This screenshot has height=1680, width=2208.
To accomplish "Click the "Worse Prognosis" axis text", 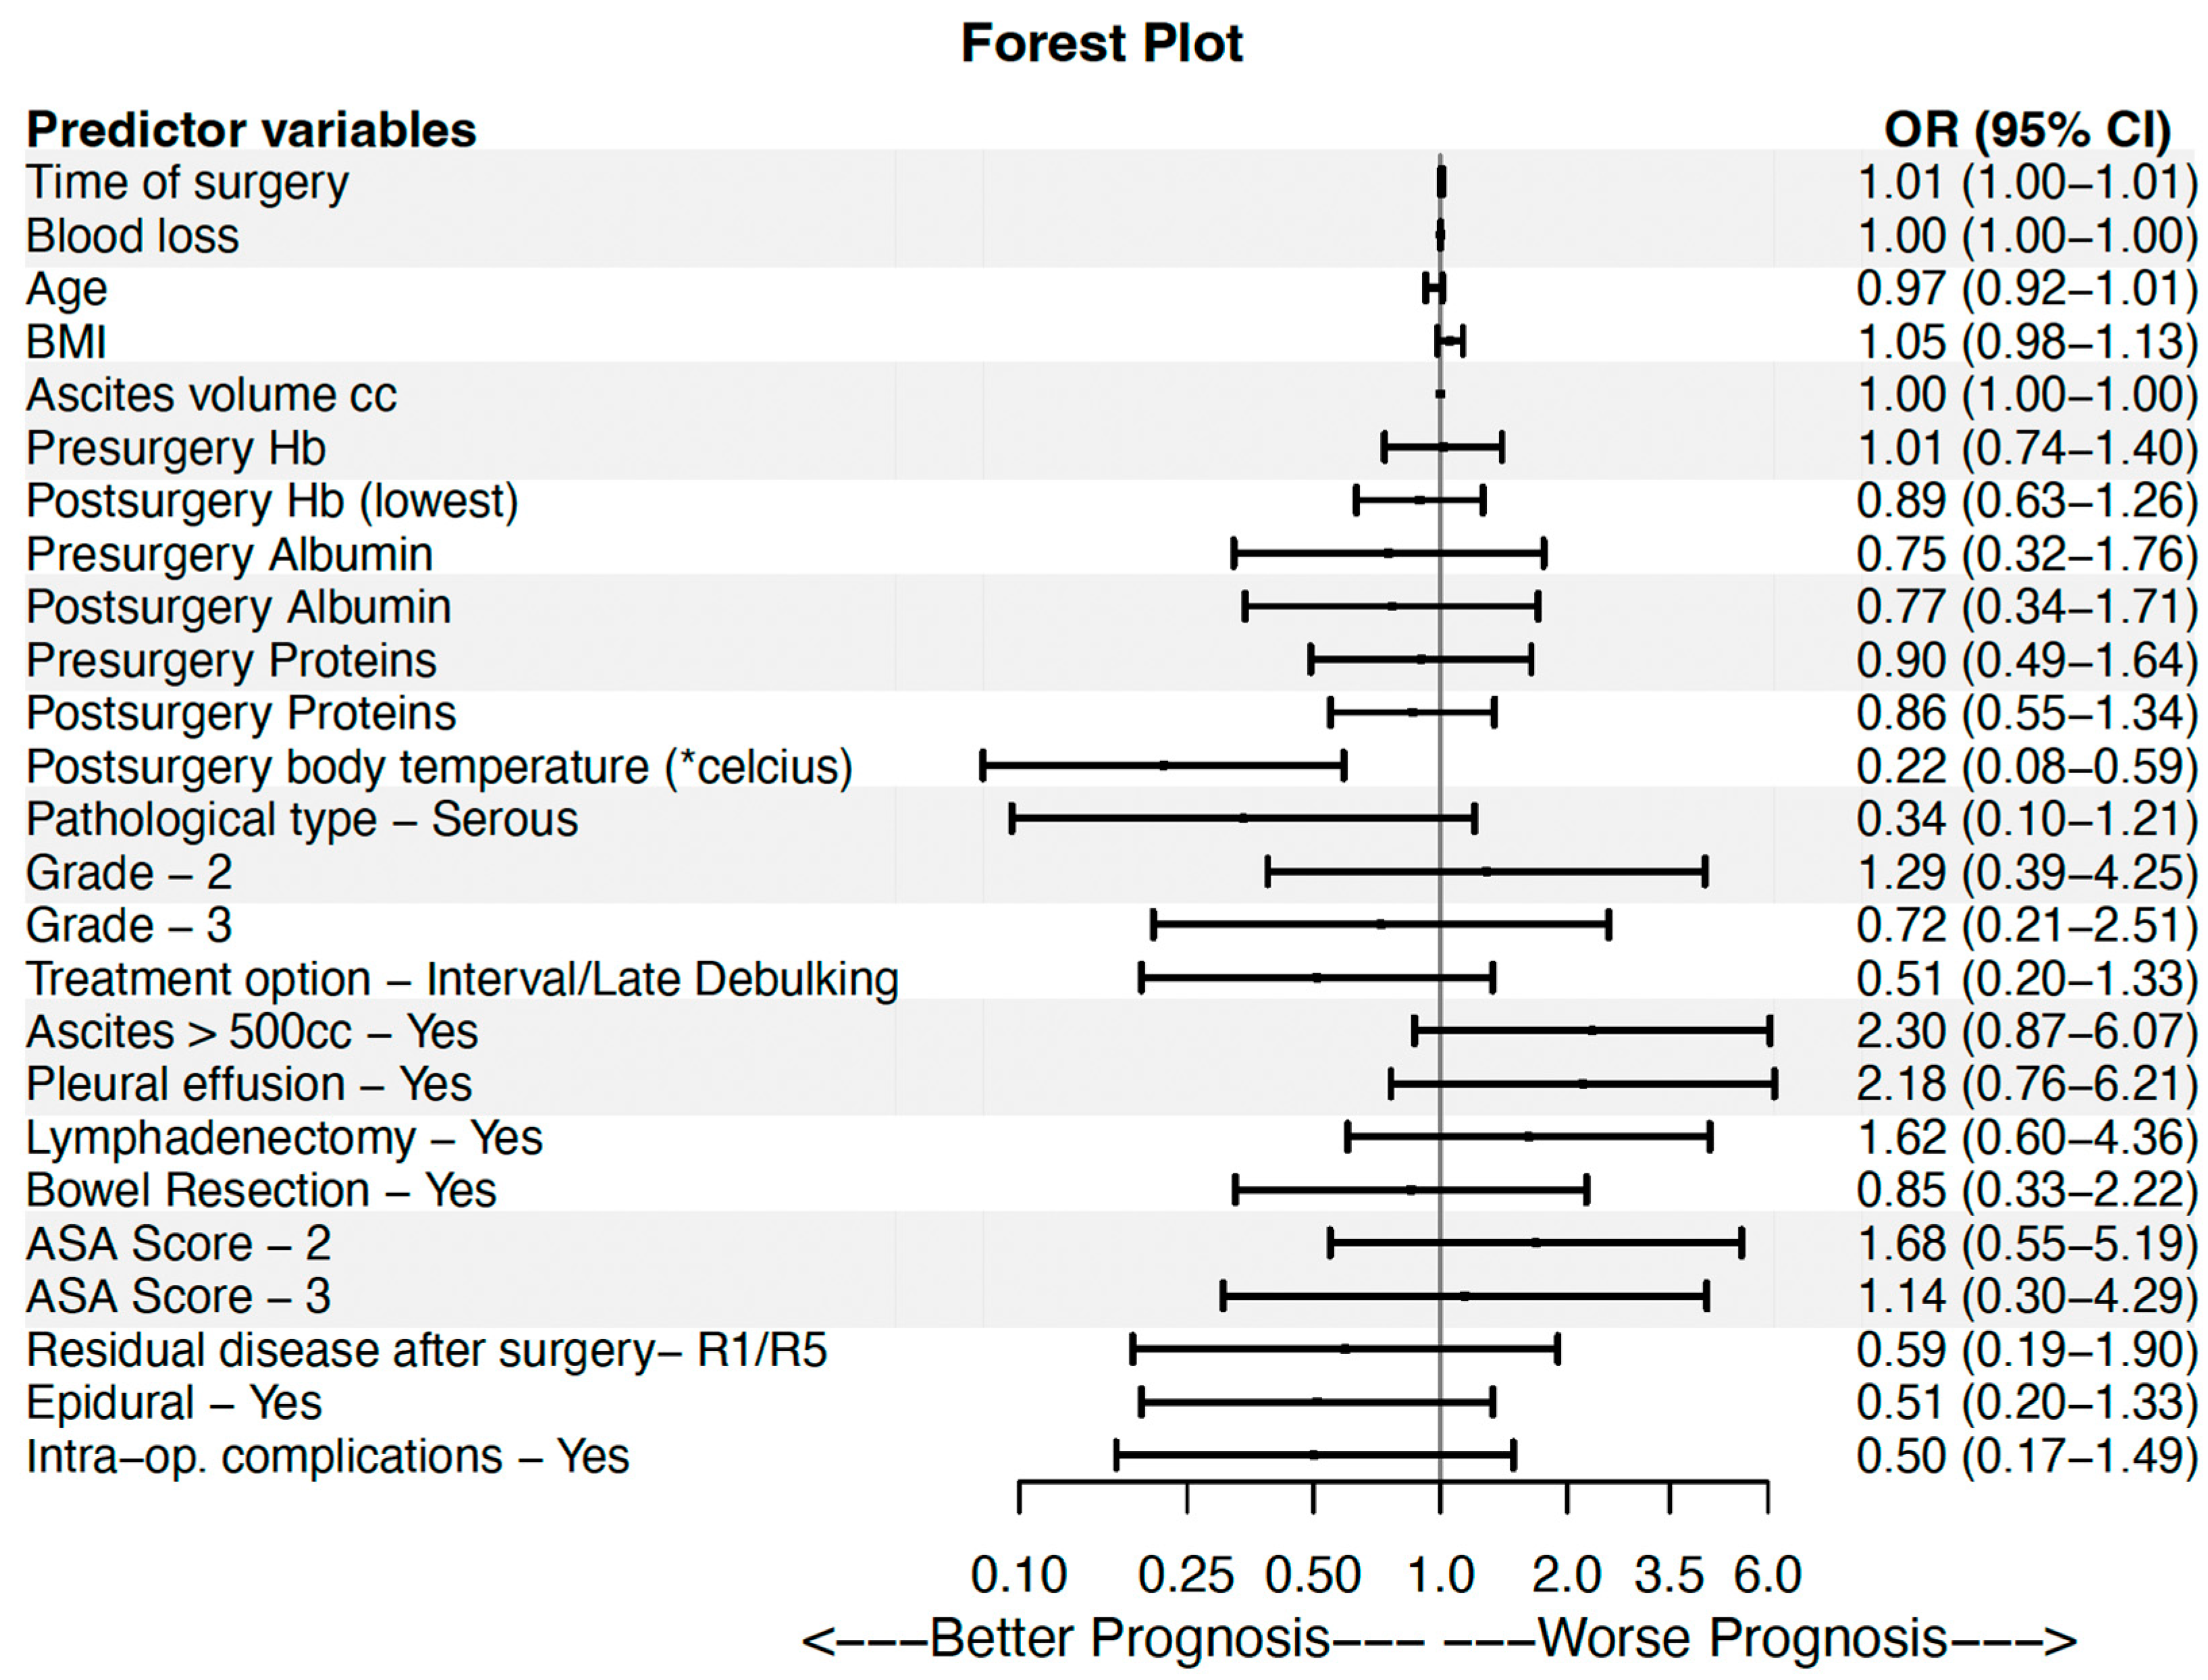I will coord(1742,1638).
